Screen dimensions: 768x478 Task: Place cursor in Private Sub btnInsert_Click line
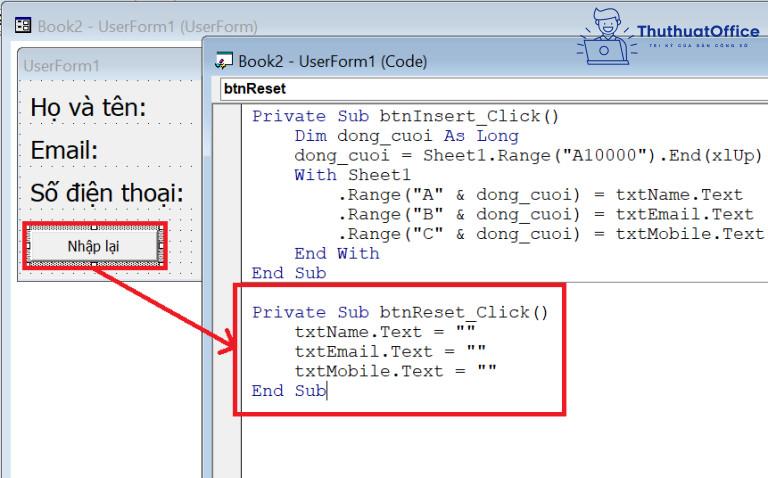click(405, 117)
